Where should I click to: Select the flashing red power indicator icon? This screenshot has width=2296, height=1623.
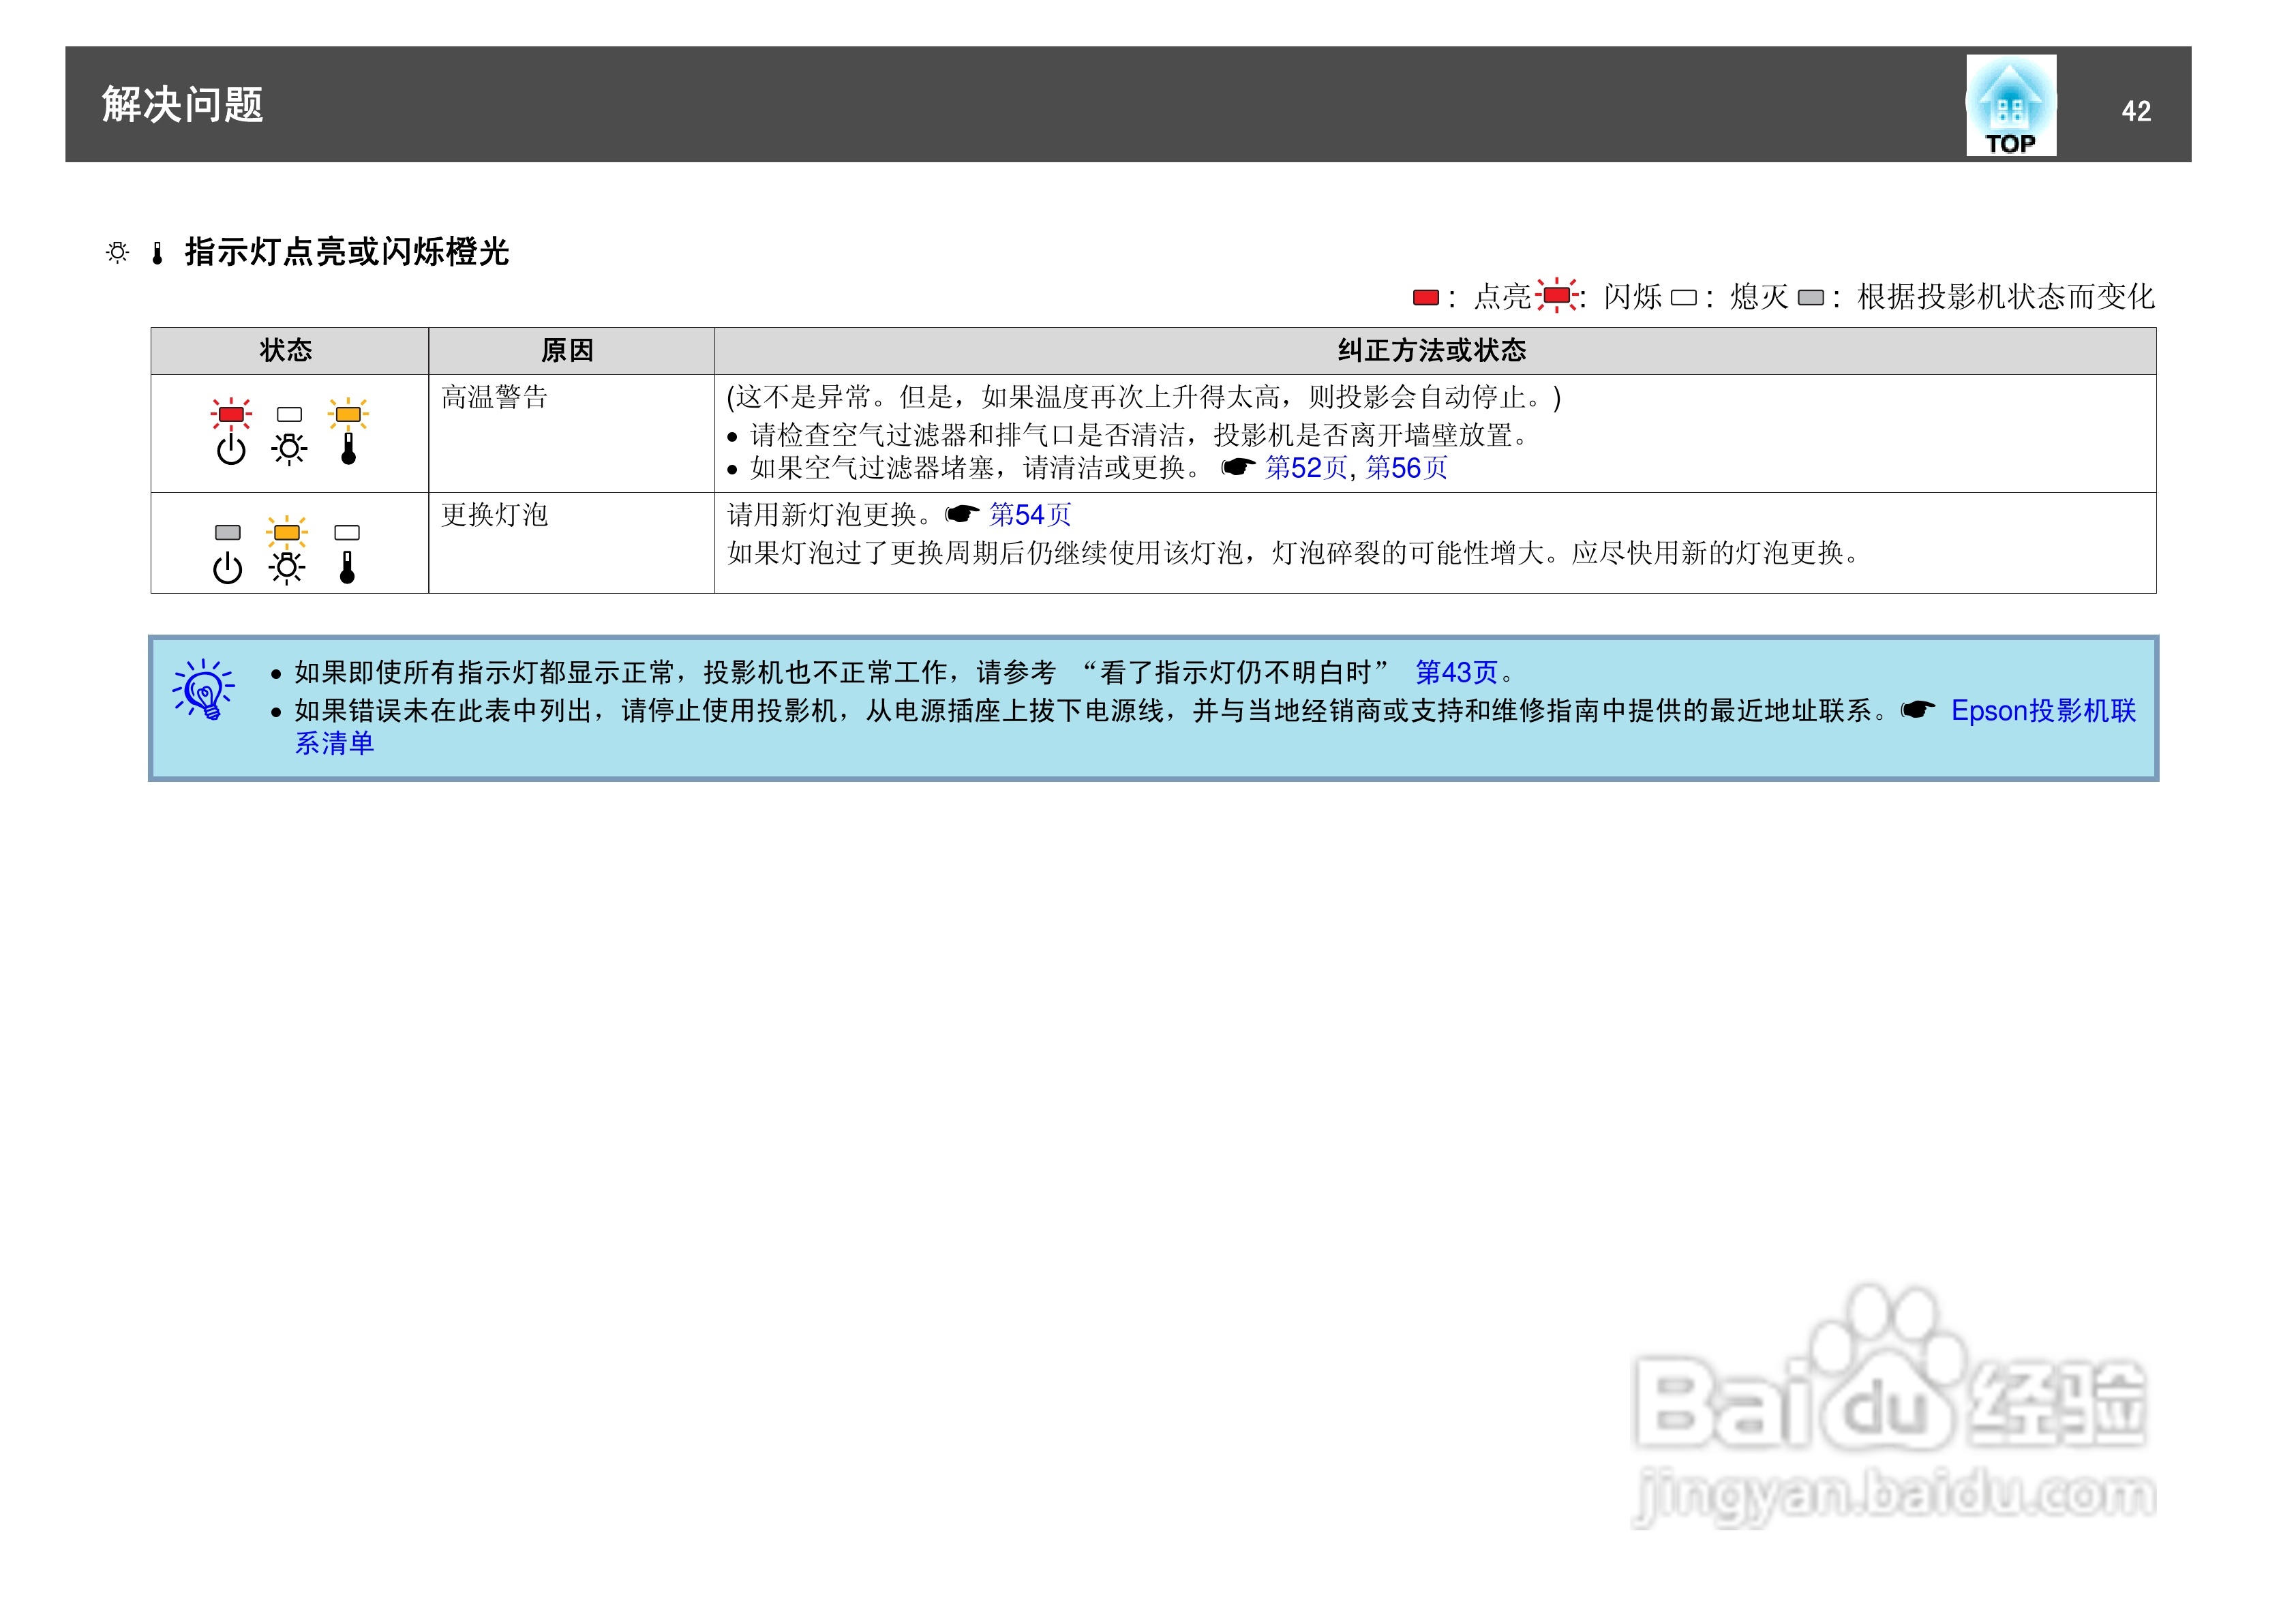pyautogui.click(x=231, y=414)
